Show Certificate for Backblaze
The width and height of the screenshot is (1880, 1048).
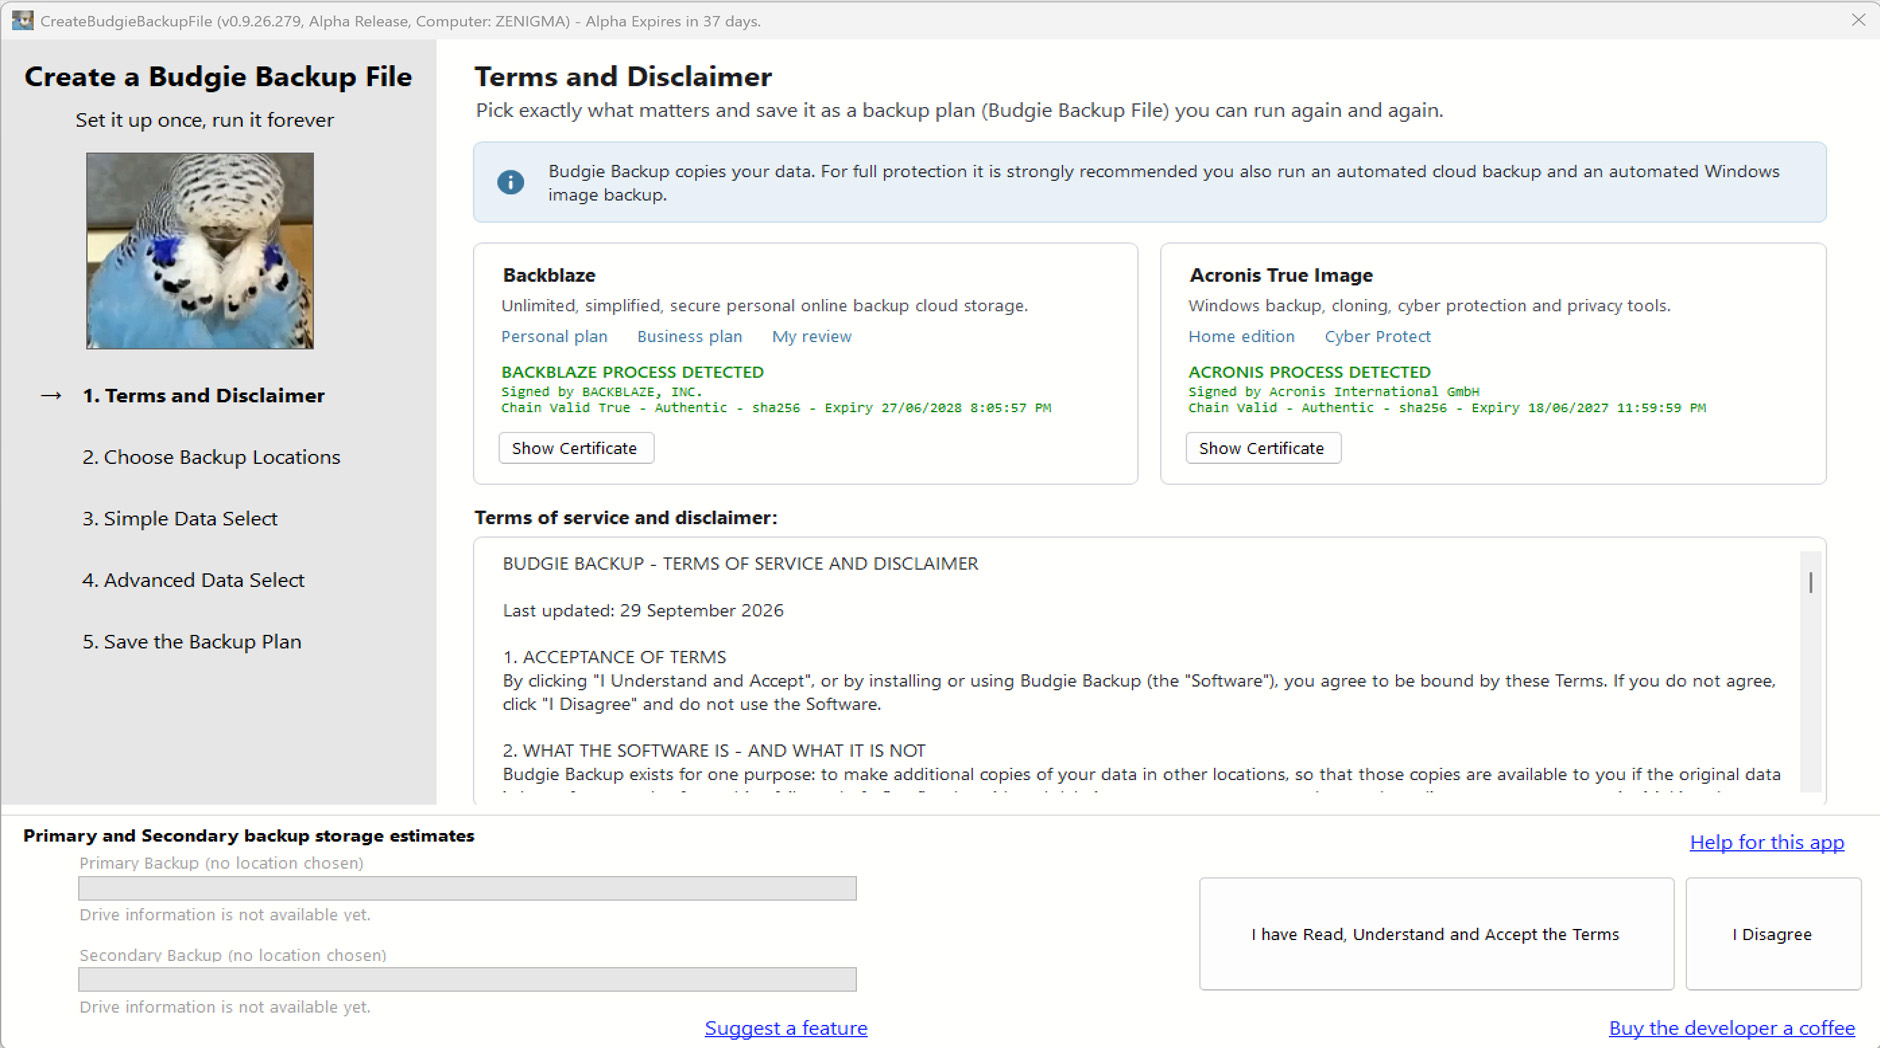[576, 448]
